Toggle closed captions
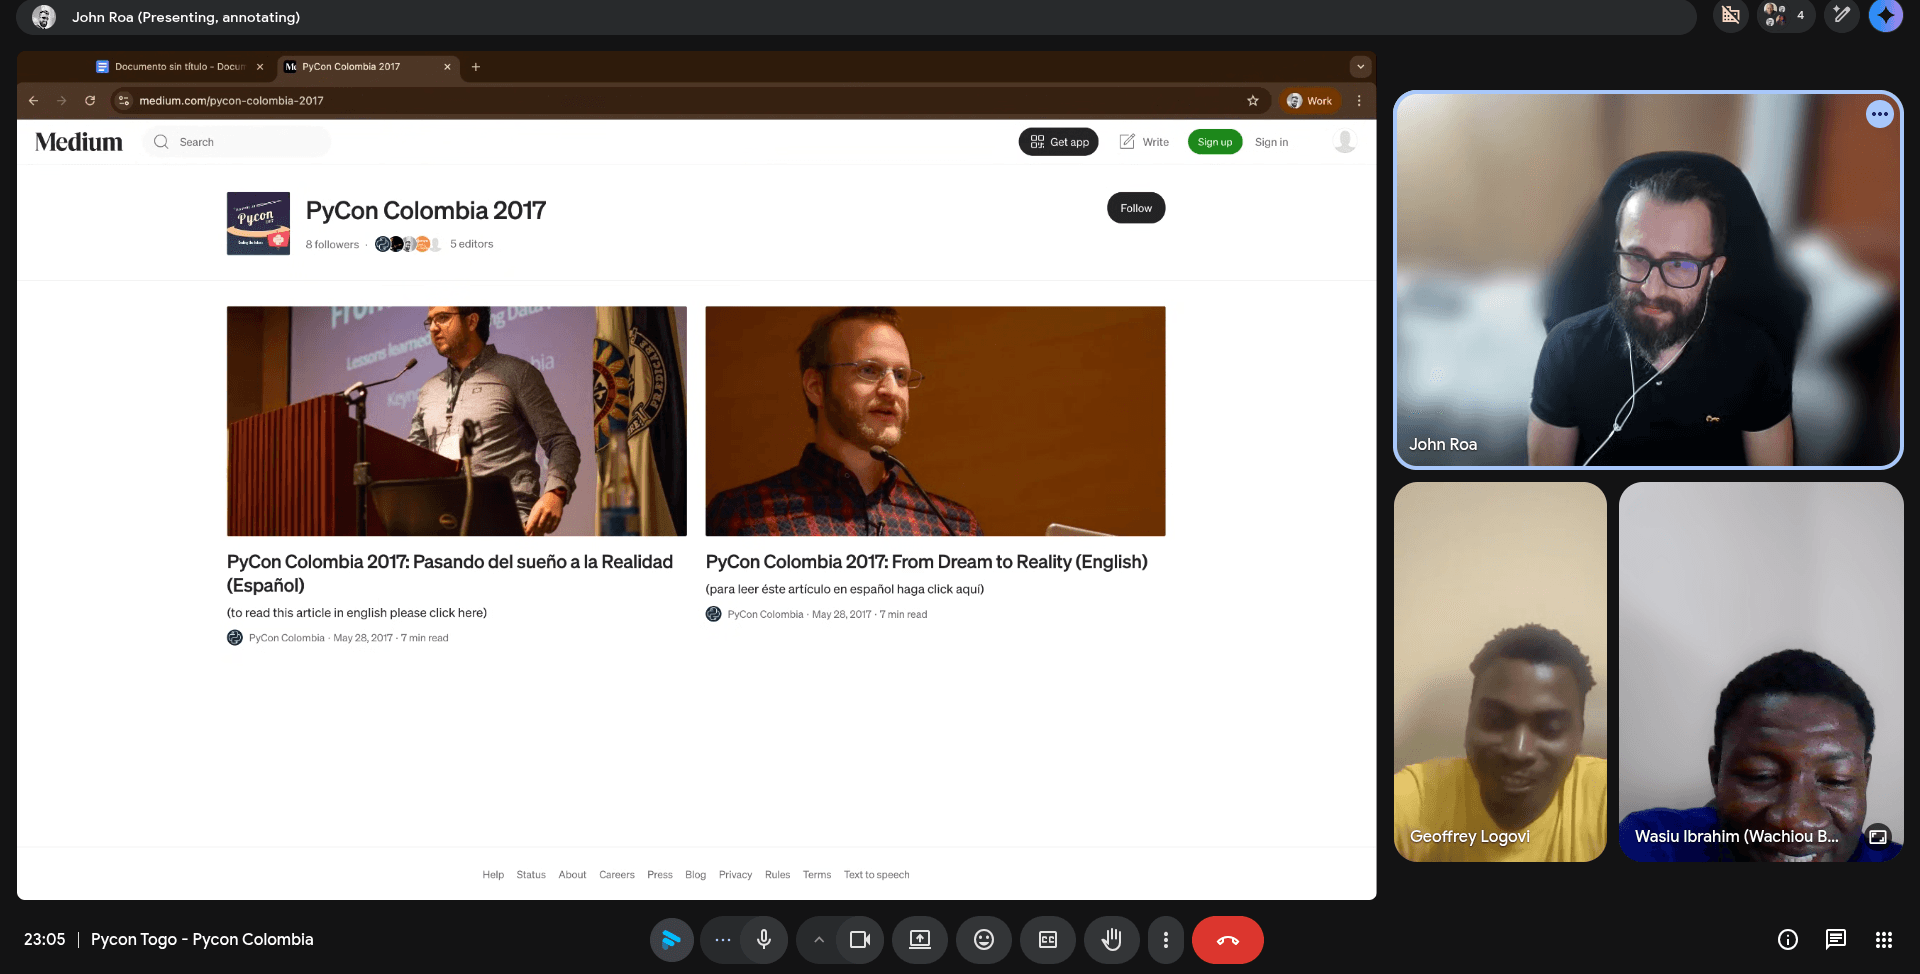The image size is (1920, 974). click(1048, 940)
